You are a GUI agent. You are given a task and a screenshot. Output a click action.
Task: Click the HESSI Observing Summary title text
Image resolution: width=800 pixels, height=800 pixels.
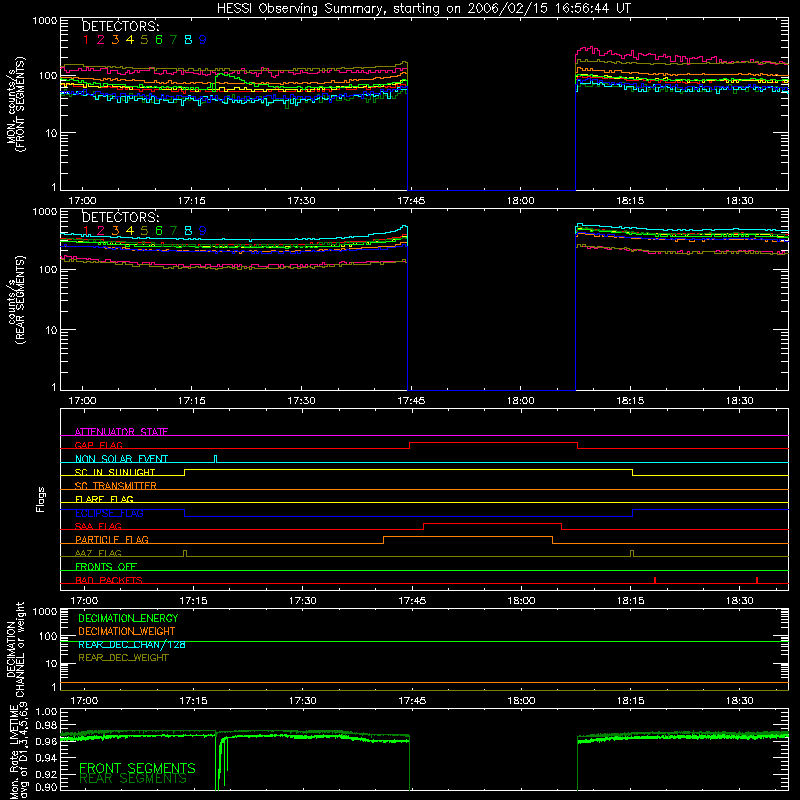(424, 9)
